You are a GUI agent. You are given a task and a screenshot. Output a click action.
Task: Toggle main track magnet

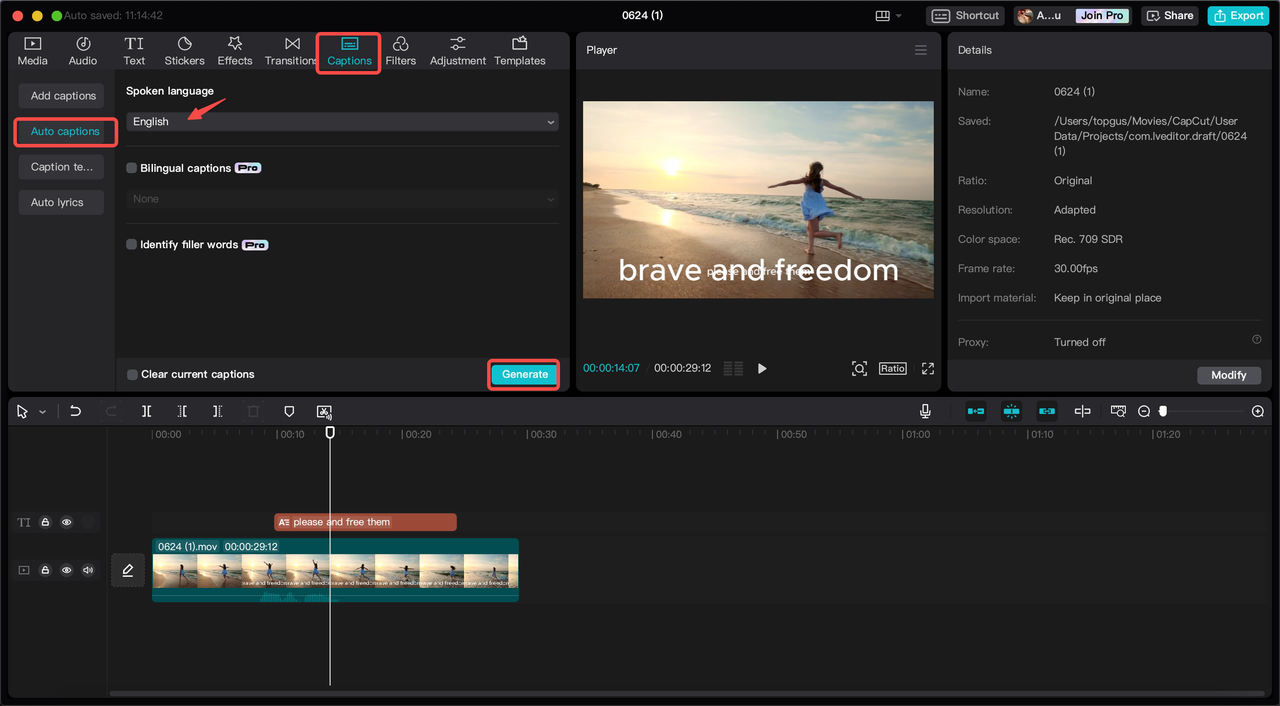(975, 411)
